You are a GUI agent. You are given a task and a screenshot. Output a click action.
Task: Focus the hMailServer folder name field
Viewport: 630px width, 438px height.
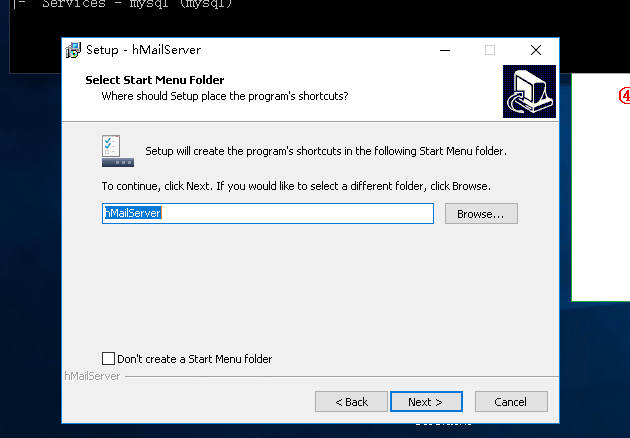click(x=268, y=213)
